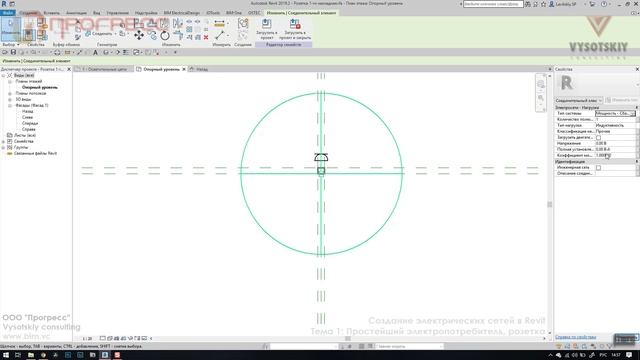The image size is (640, 360).
Task: Toggle the 'Загрузить двигате...' checkbox
Action: (598, 138)
